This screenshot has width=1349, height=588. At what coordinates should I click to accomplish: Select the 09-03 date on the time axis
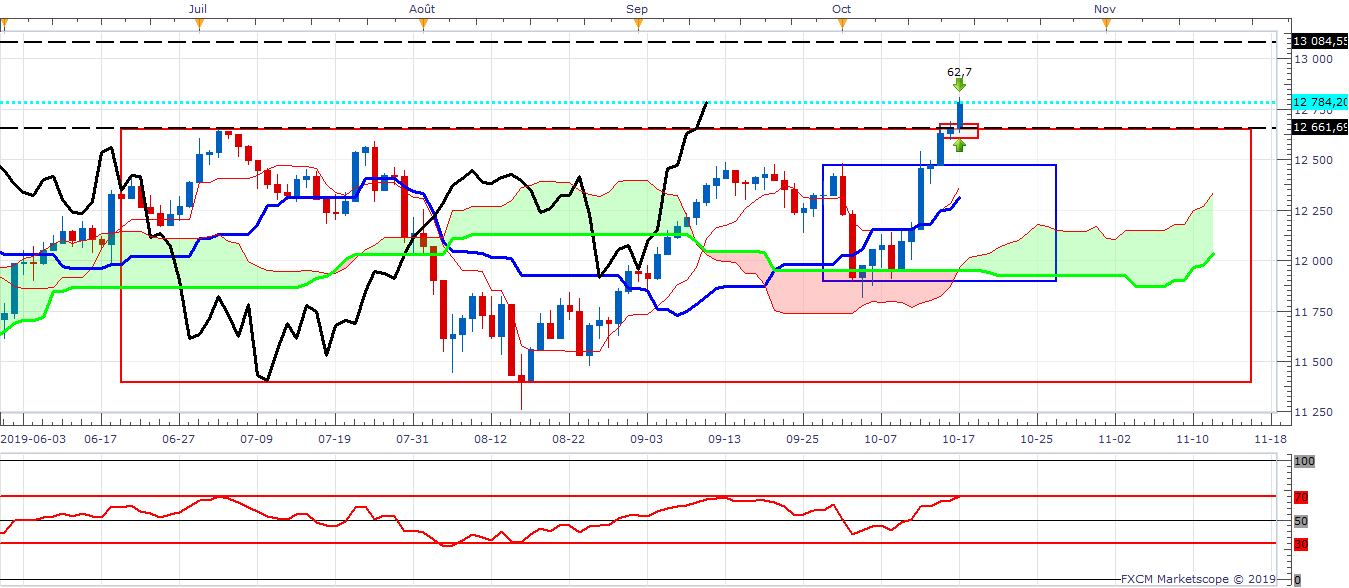(646, 438)
